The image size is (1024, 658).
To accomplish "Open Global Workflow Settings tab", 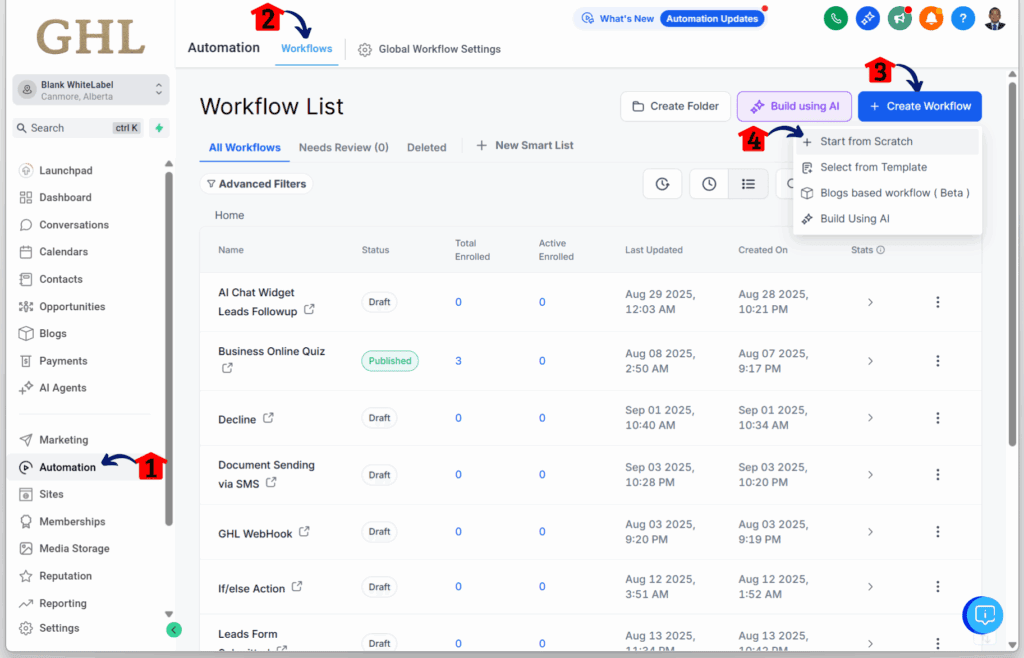I will (x=429, y=50).
